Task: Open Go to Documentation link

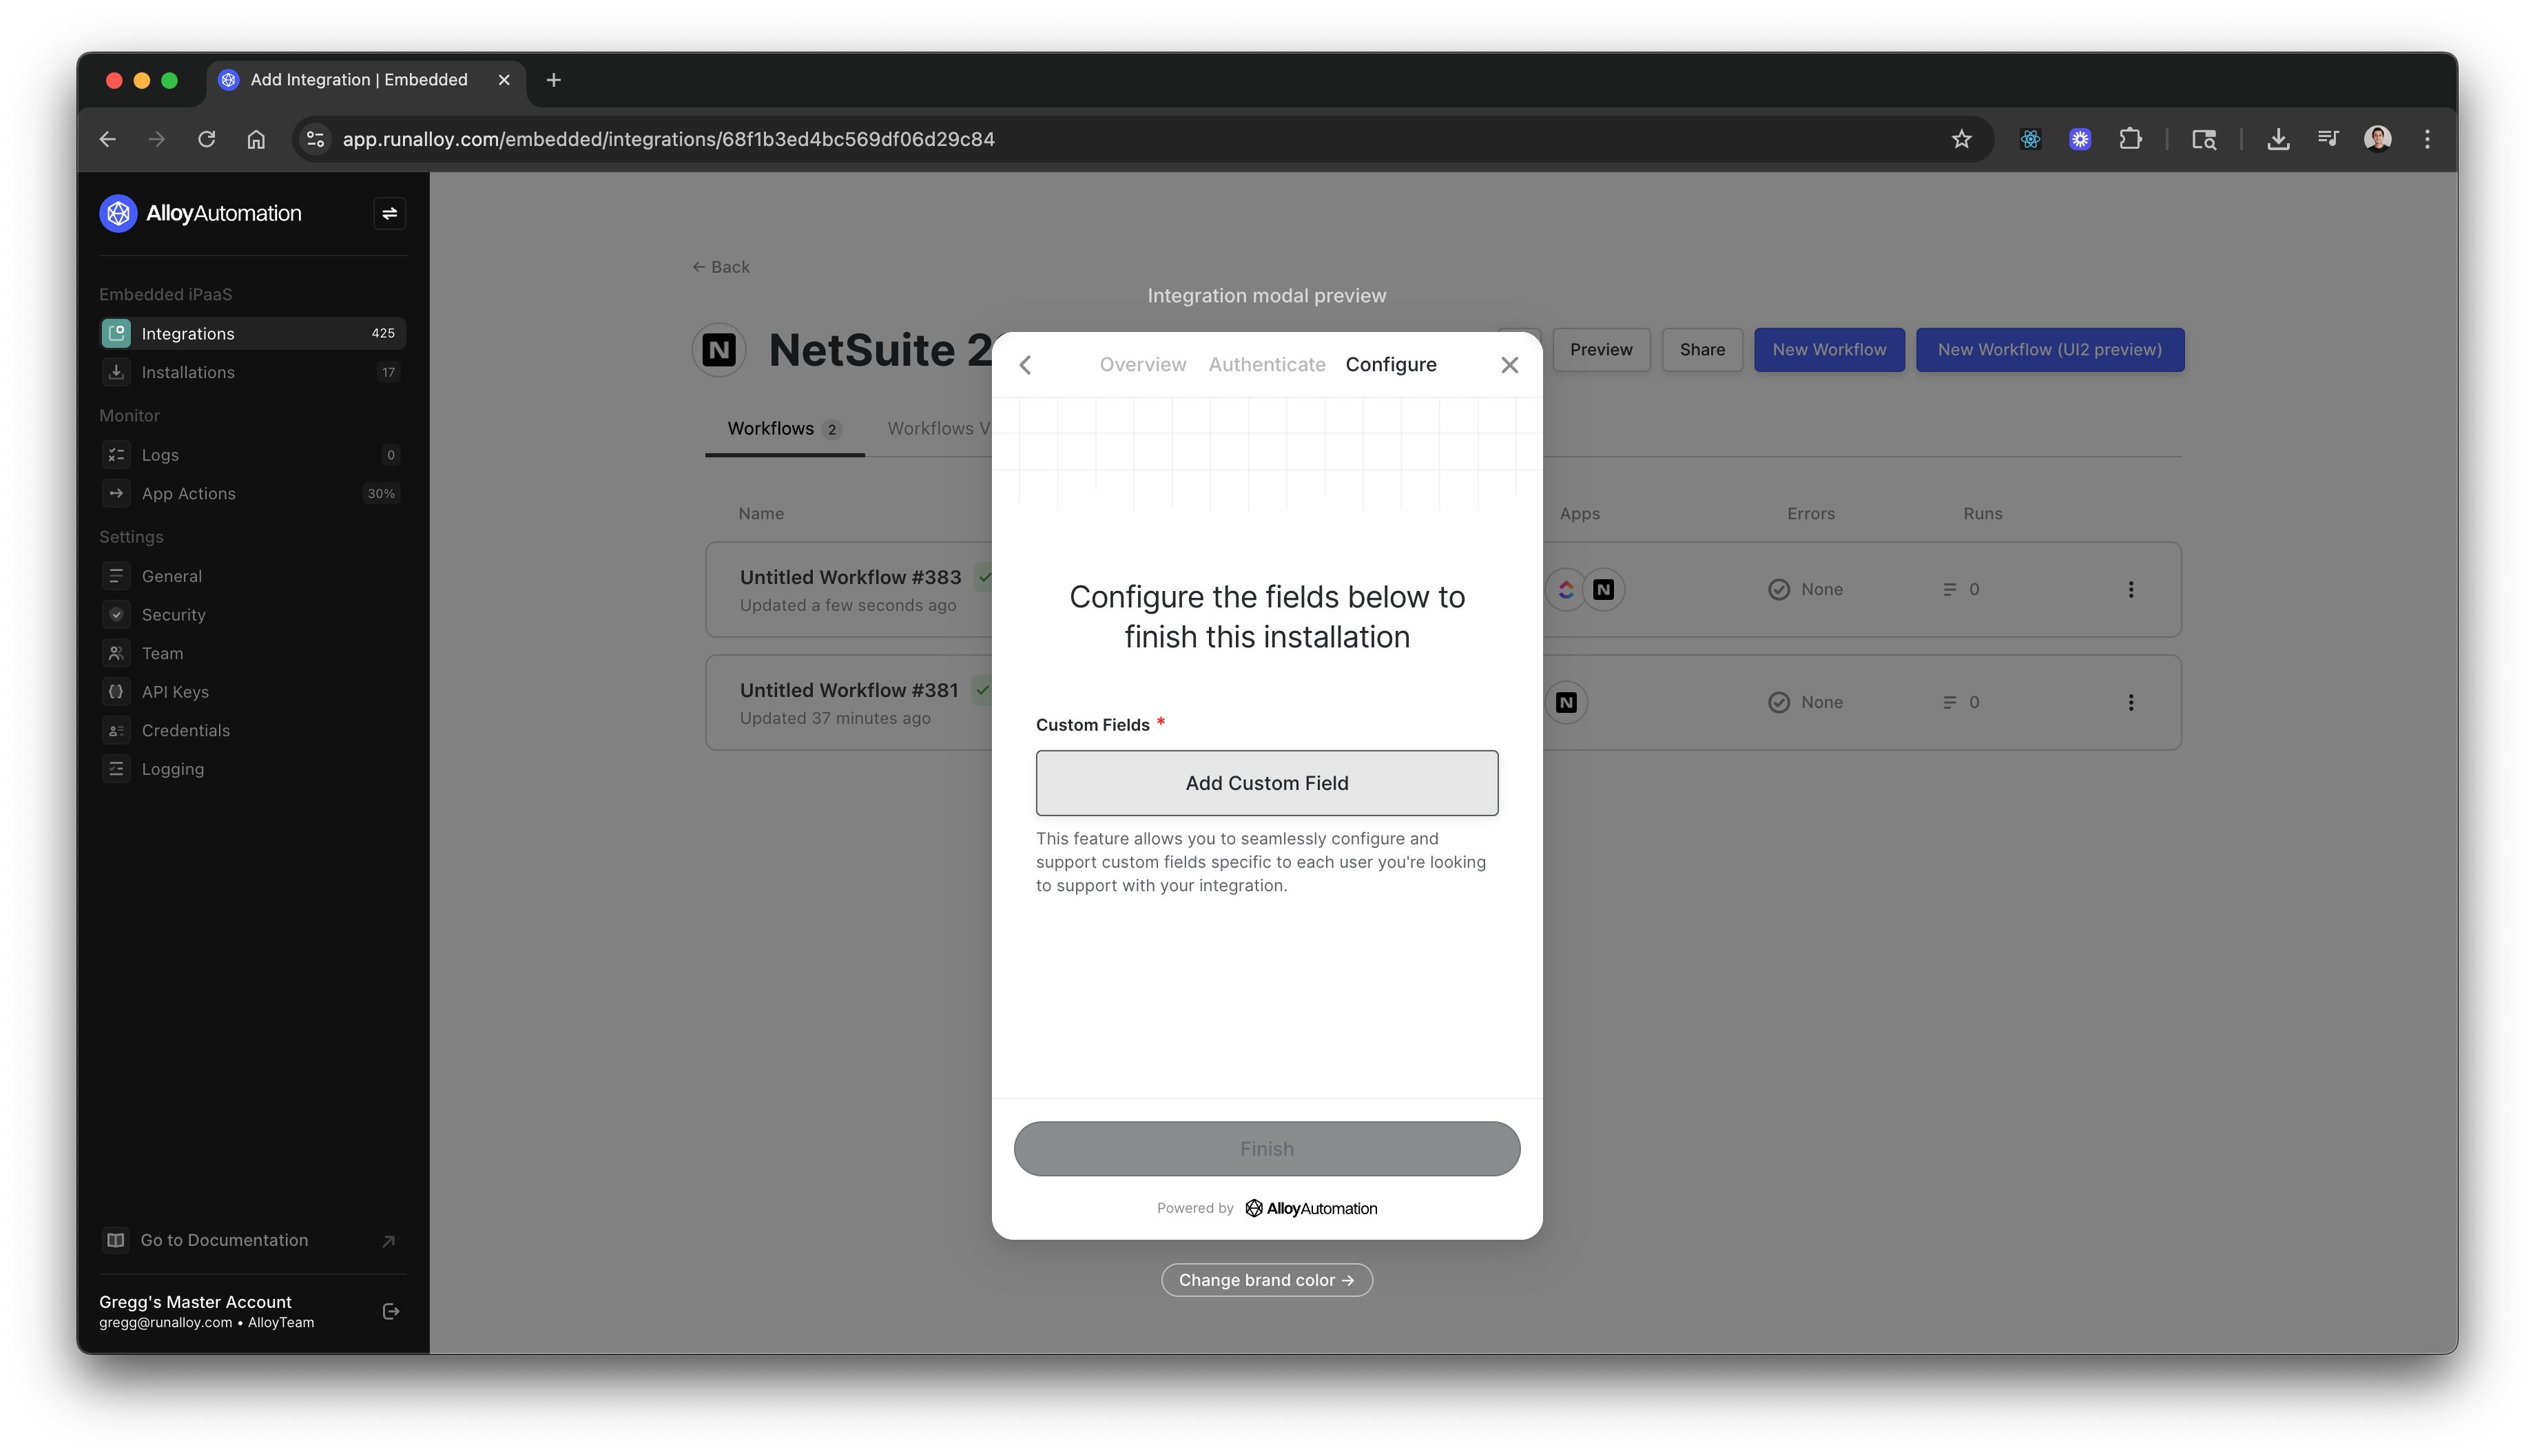Action: 224,1240
